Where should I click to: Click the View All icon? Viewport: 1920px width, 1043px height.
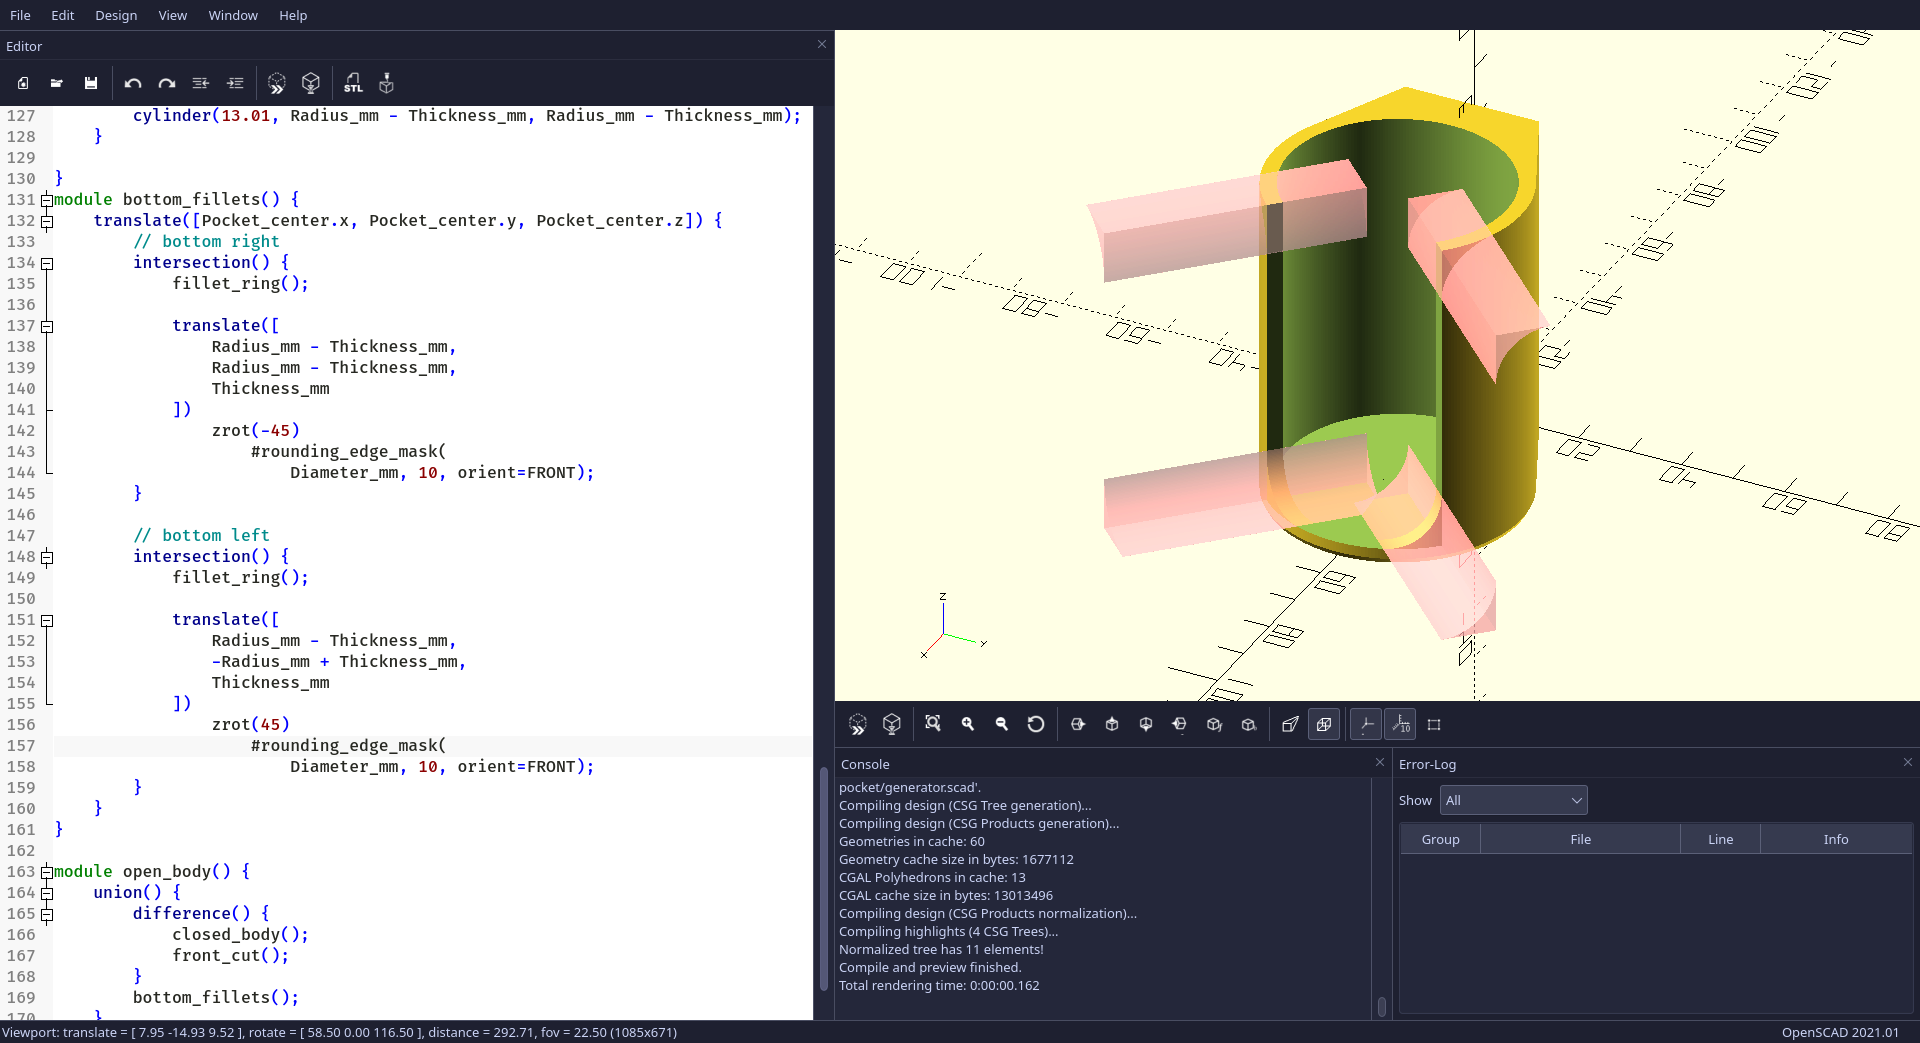pos(933,724)
